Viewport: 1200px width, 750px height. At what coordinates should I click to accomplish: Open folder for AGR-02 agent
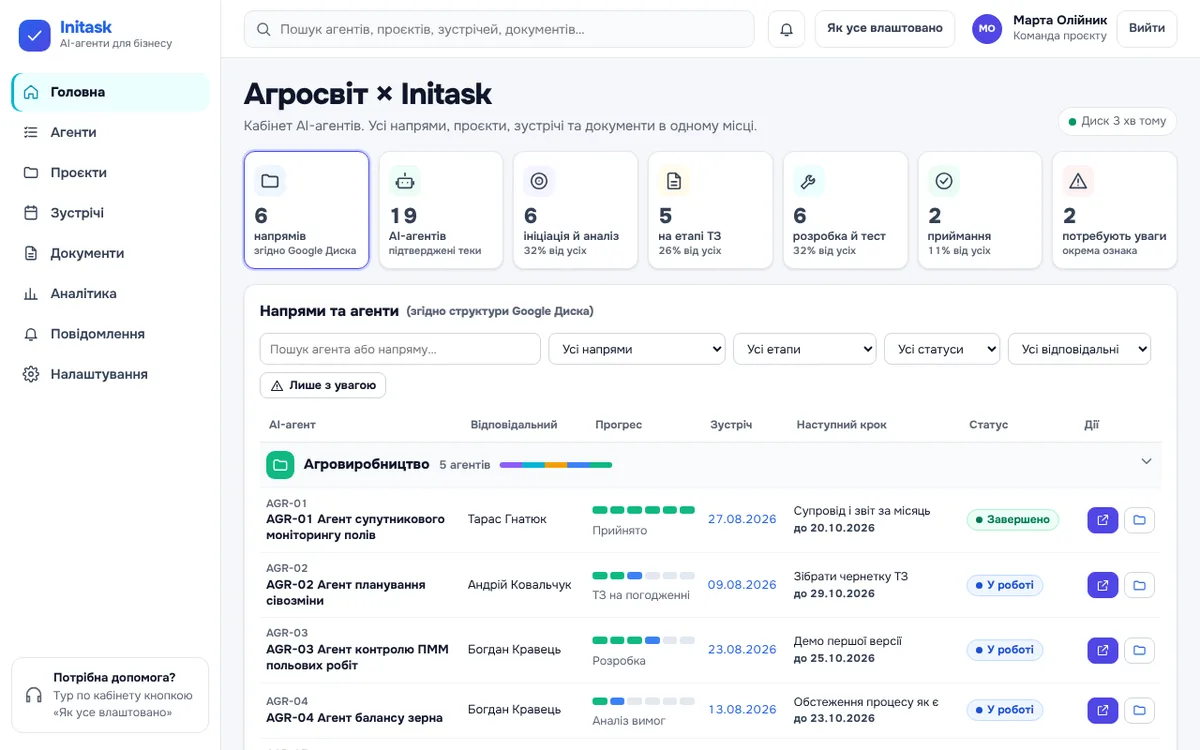pyautogui.click(x=1139, y=585)
